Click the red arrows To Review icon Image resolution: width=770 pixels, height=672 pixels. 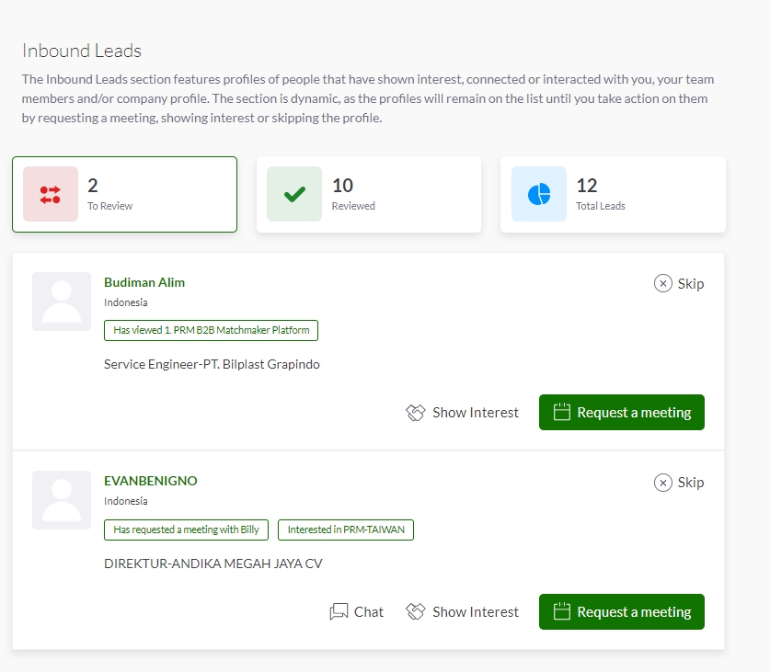tap(50, 194)
